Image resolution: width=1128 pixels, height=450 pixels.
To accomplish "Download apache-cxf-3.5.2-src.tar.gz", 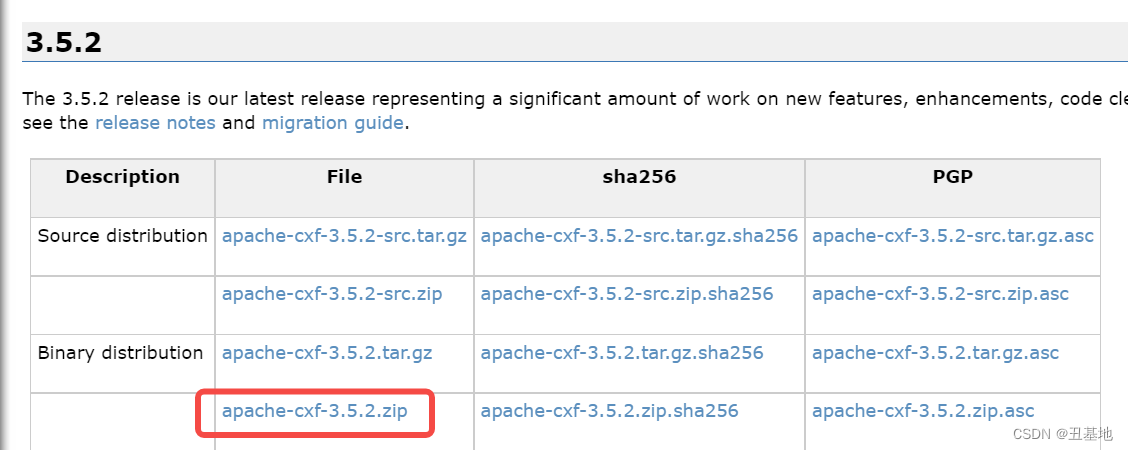I will pyautogui.click(x=344, y=236).
